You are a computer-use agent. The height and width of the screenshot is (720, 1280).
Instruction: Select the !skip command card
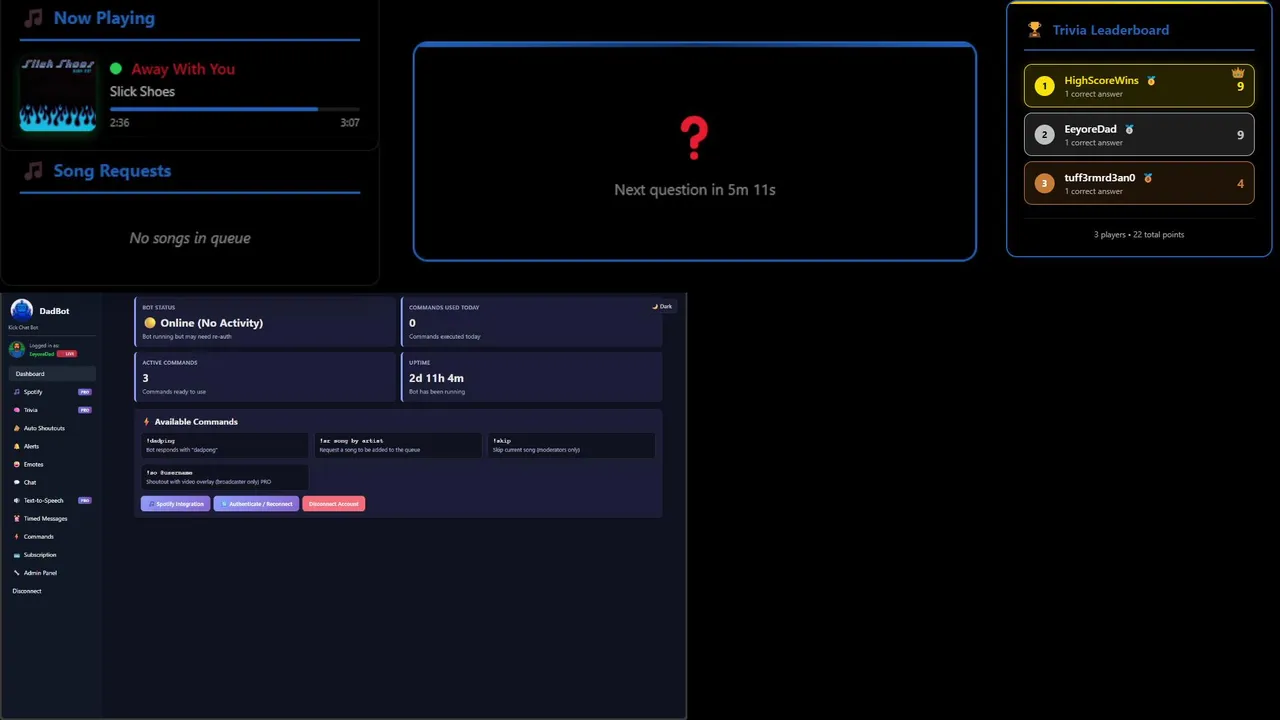click(571, 445)
